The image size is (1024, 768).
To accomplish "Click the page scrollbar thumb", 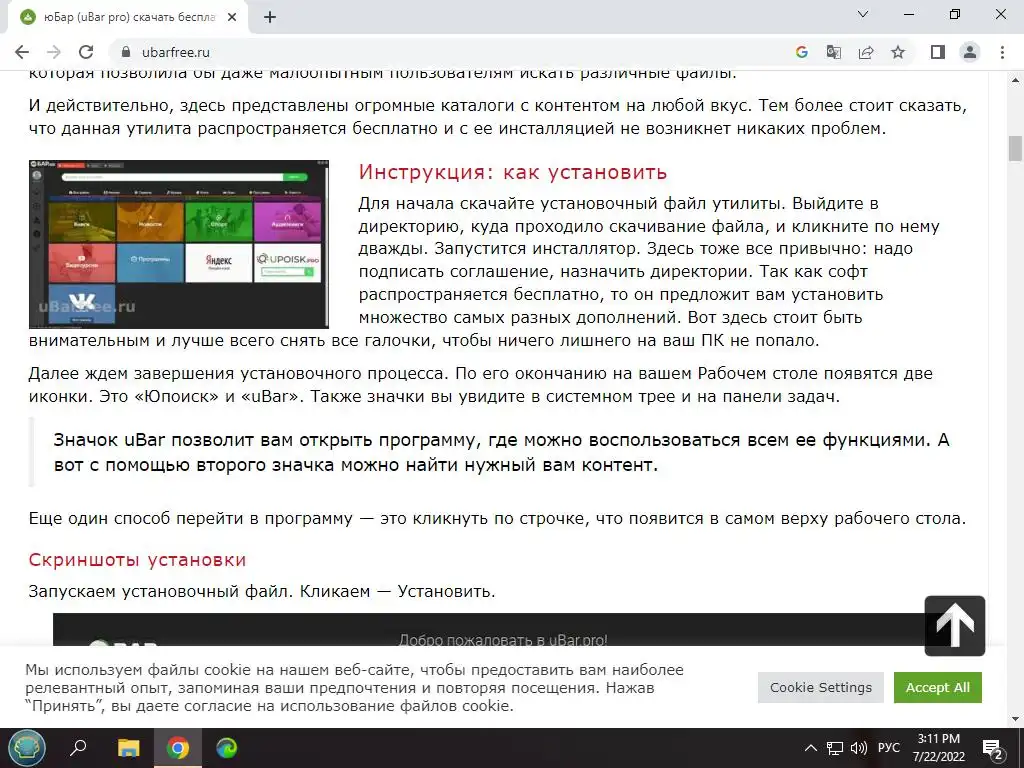I will coord(1015,148).
